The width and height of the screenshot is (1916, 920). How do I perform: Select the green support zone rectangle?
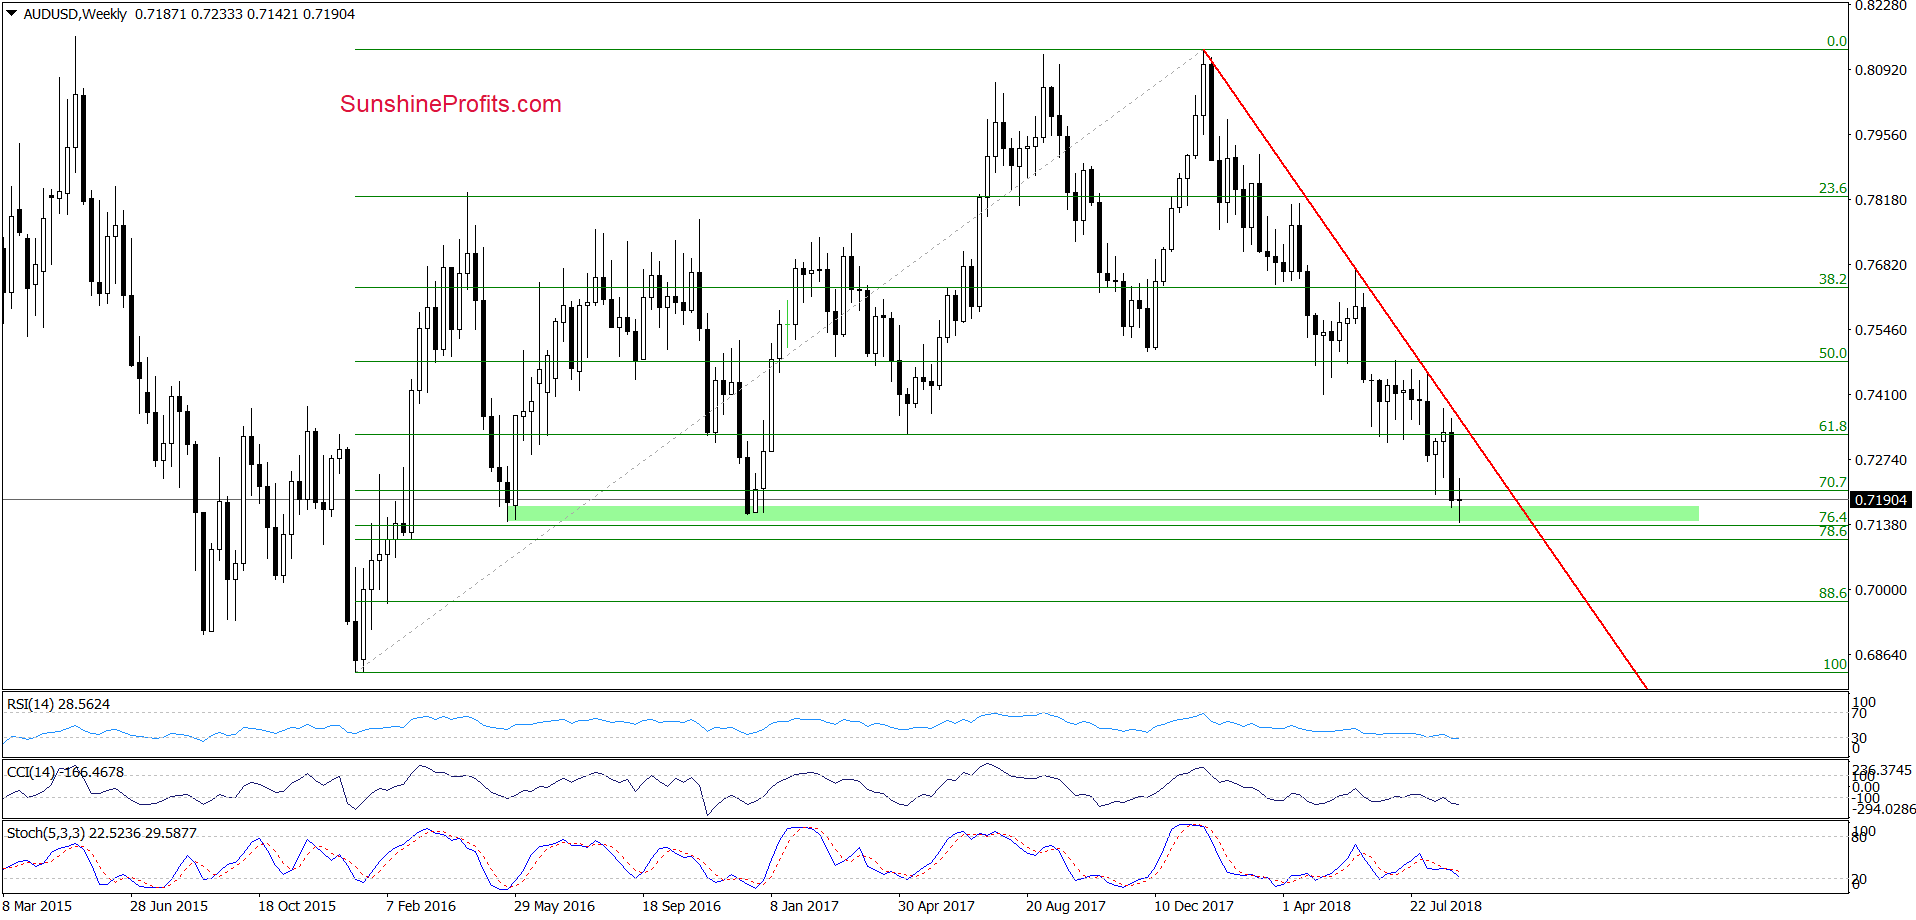(x=1103, y=513)
